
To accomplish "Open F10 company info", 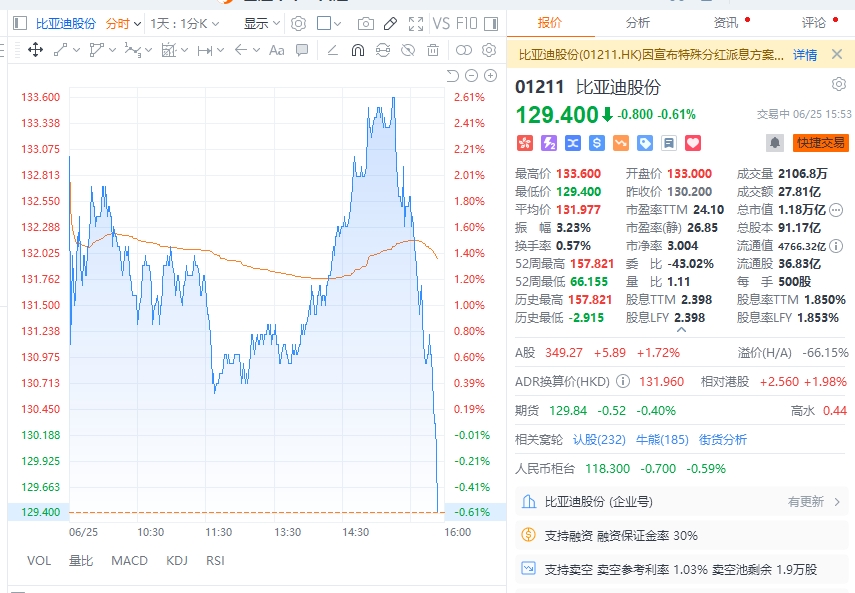I will [467, 23].
